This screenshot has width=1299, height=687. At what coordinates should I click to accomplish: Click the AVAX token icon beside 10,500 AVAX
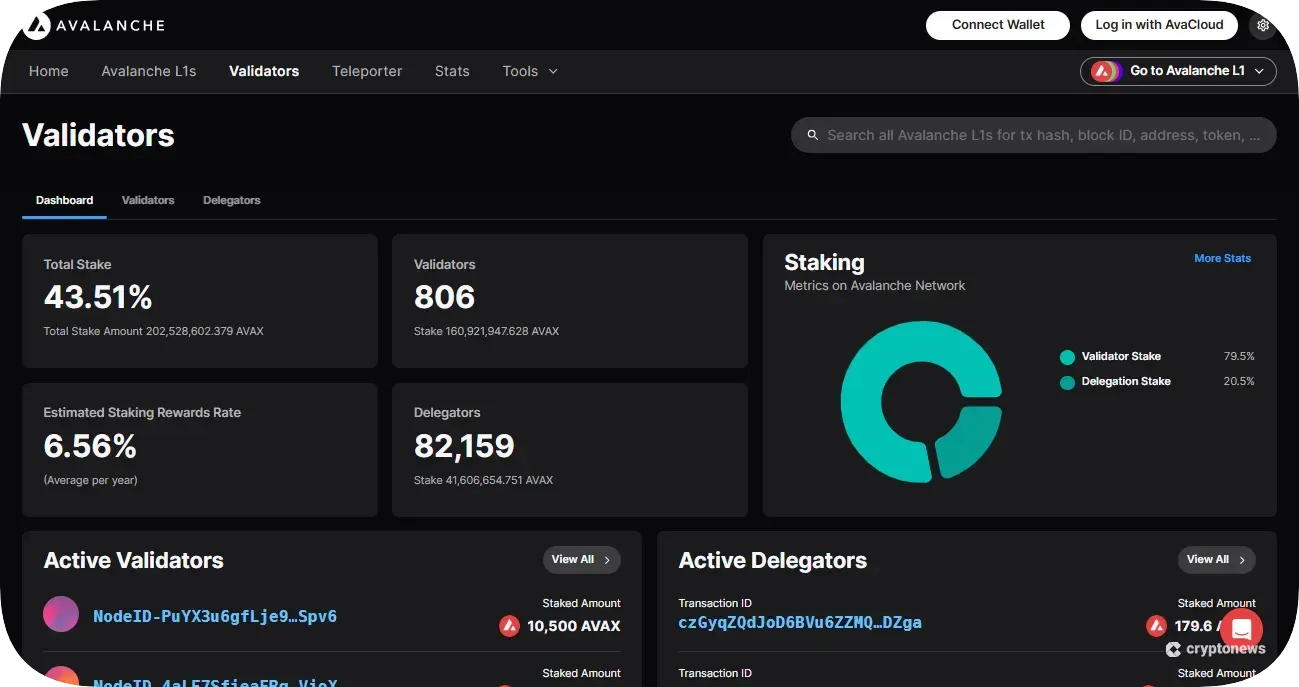506,626
